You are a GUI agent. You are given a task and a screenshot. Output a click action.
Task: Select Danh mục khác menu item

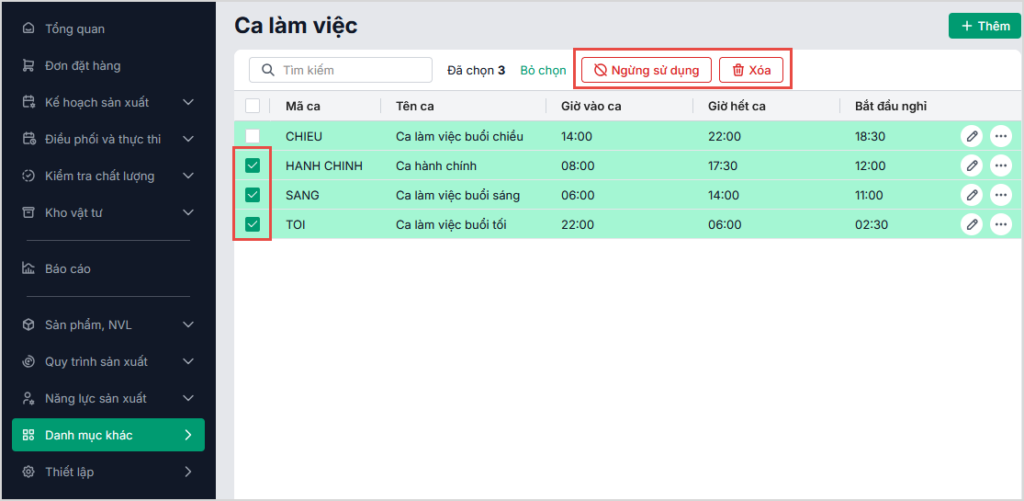108,435
